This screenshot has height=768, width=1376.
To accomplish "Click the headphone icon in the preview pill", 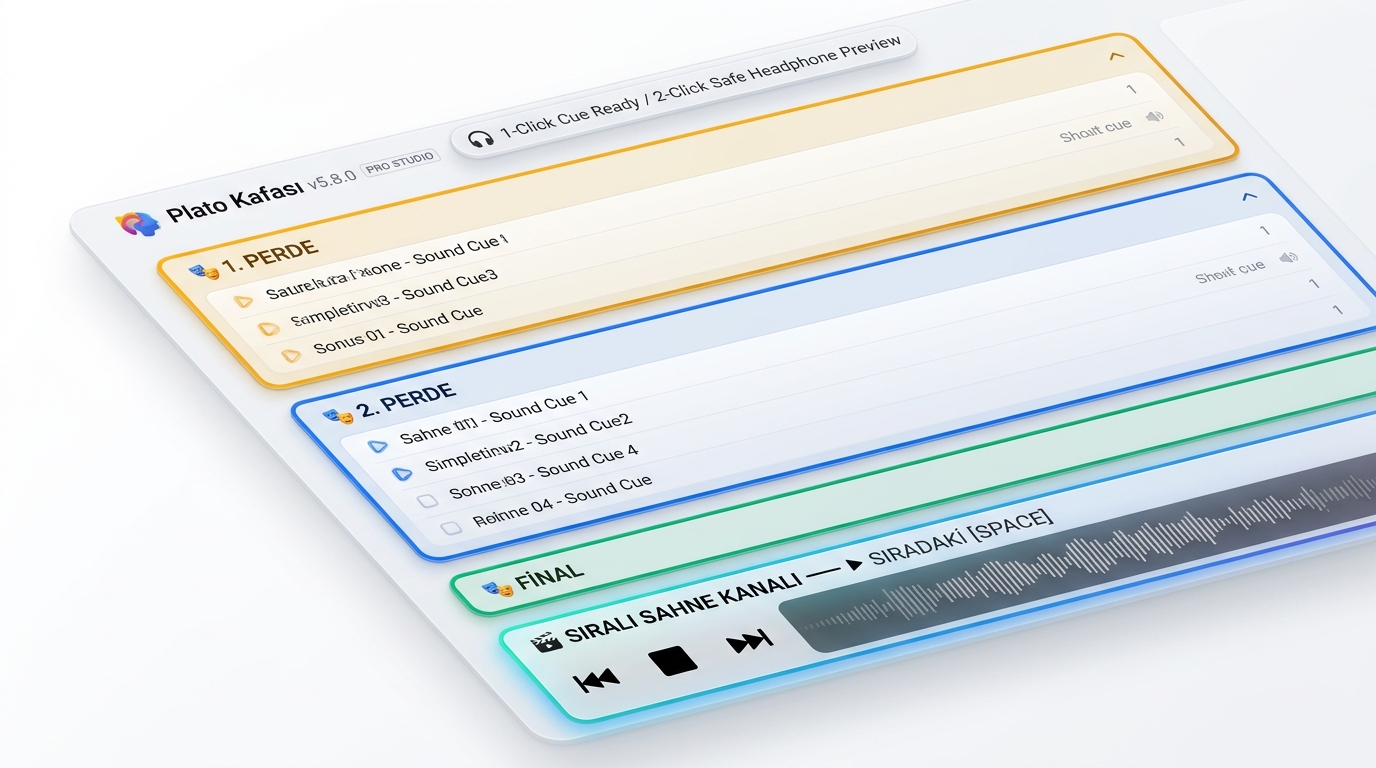I will click(x=481, y=138).
